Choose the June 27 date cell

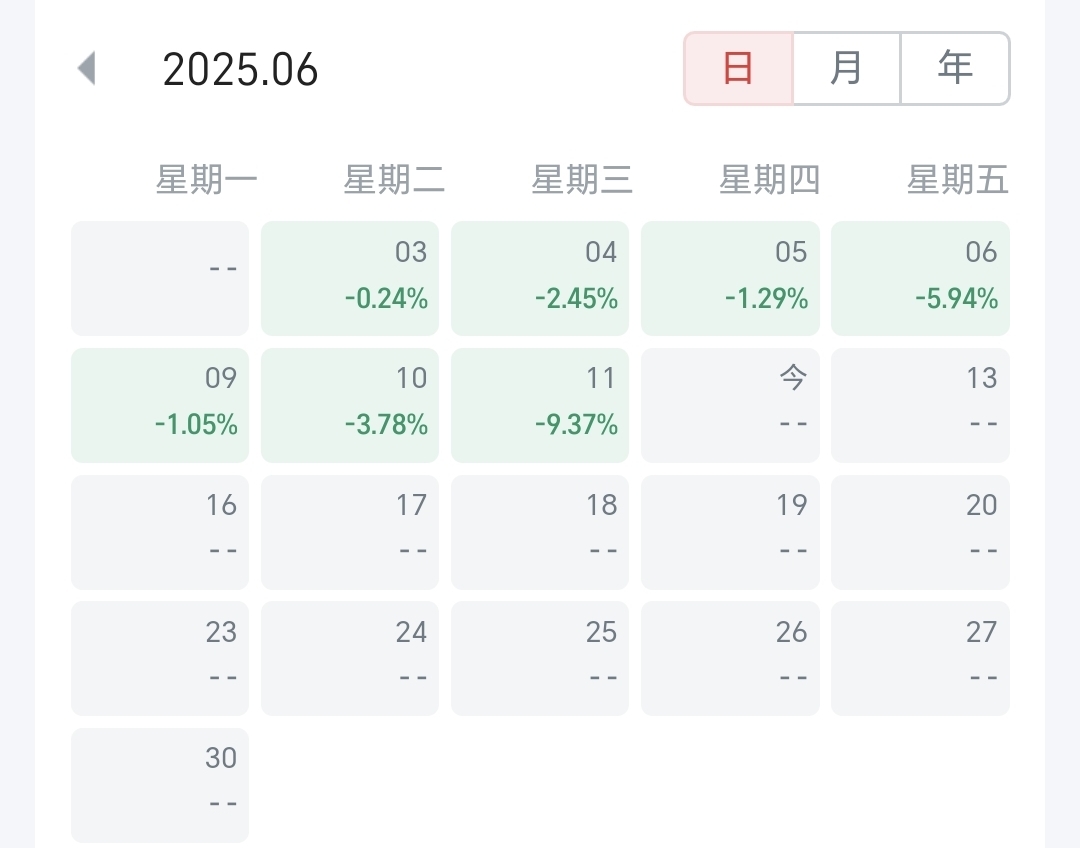[x=920, y=659]
